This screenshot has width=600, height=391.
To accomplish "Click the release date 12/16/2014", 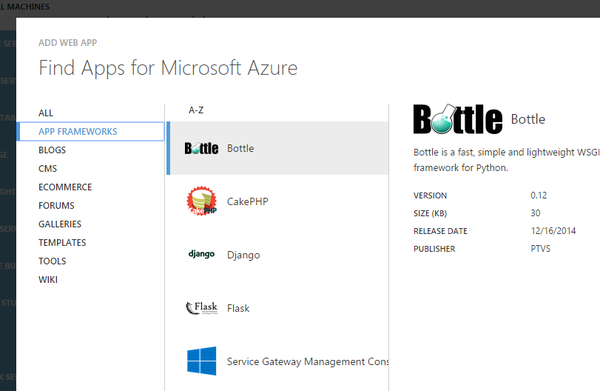I will point(553,231).
